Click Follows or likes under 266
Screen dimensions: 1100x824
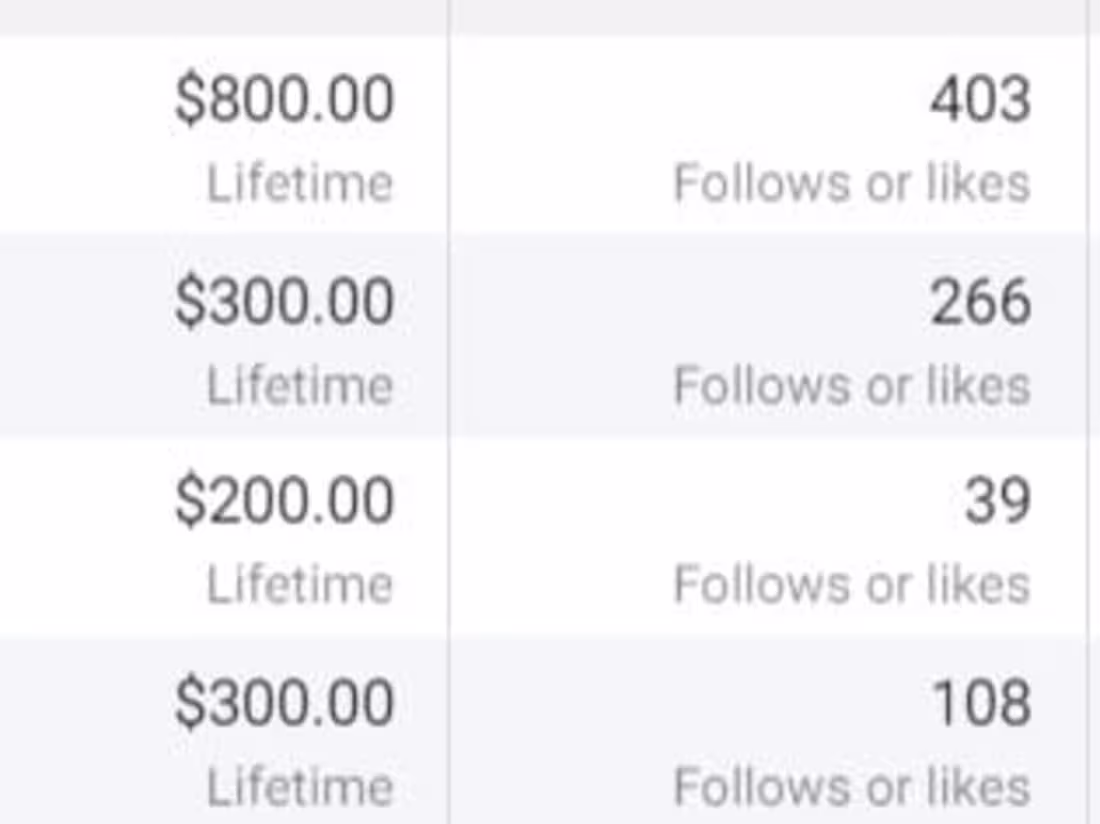point(852,386)
